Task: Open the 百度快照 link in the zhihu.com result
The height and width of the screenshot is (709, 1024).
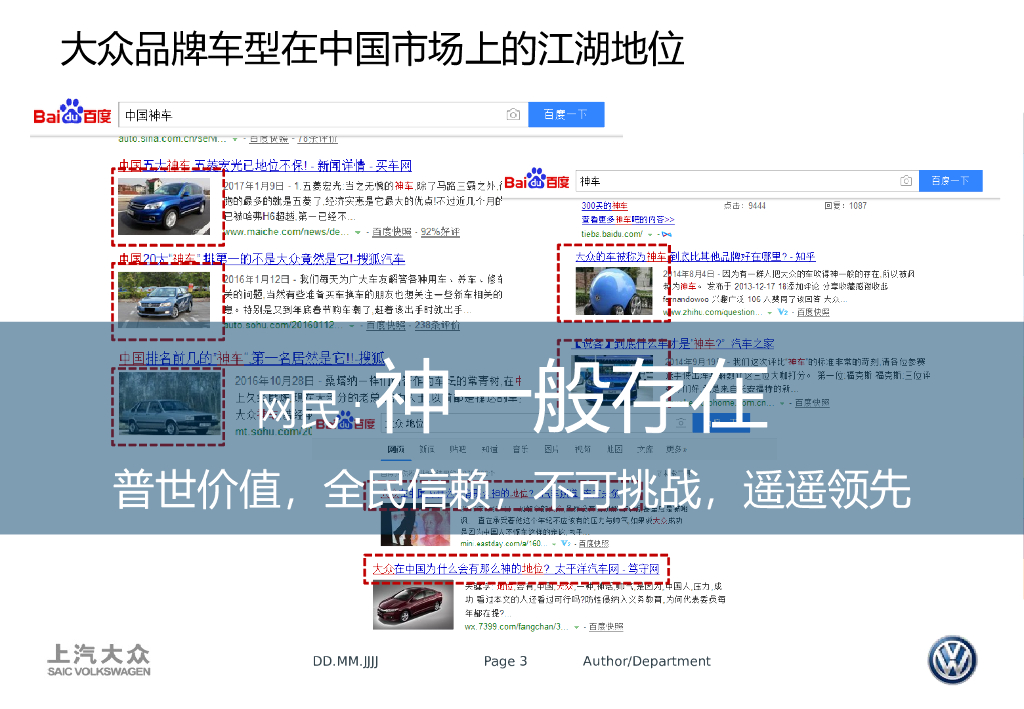Action: pyautogui.click(x=813, y=313)
